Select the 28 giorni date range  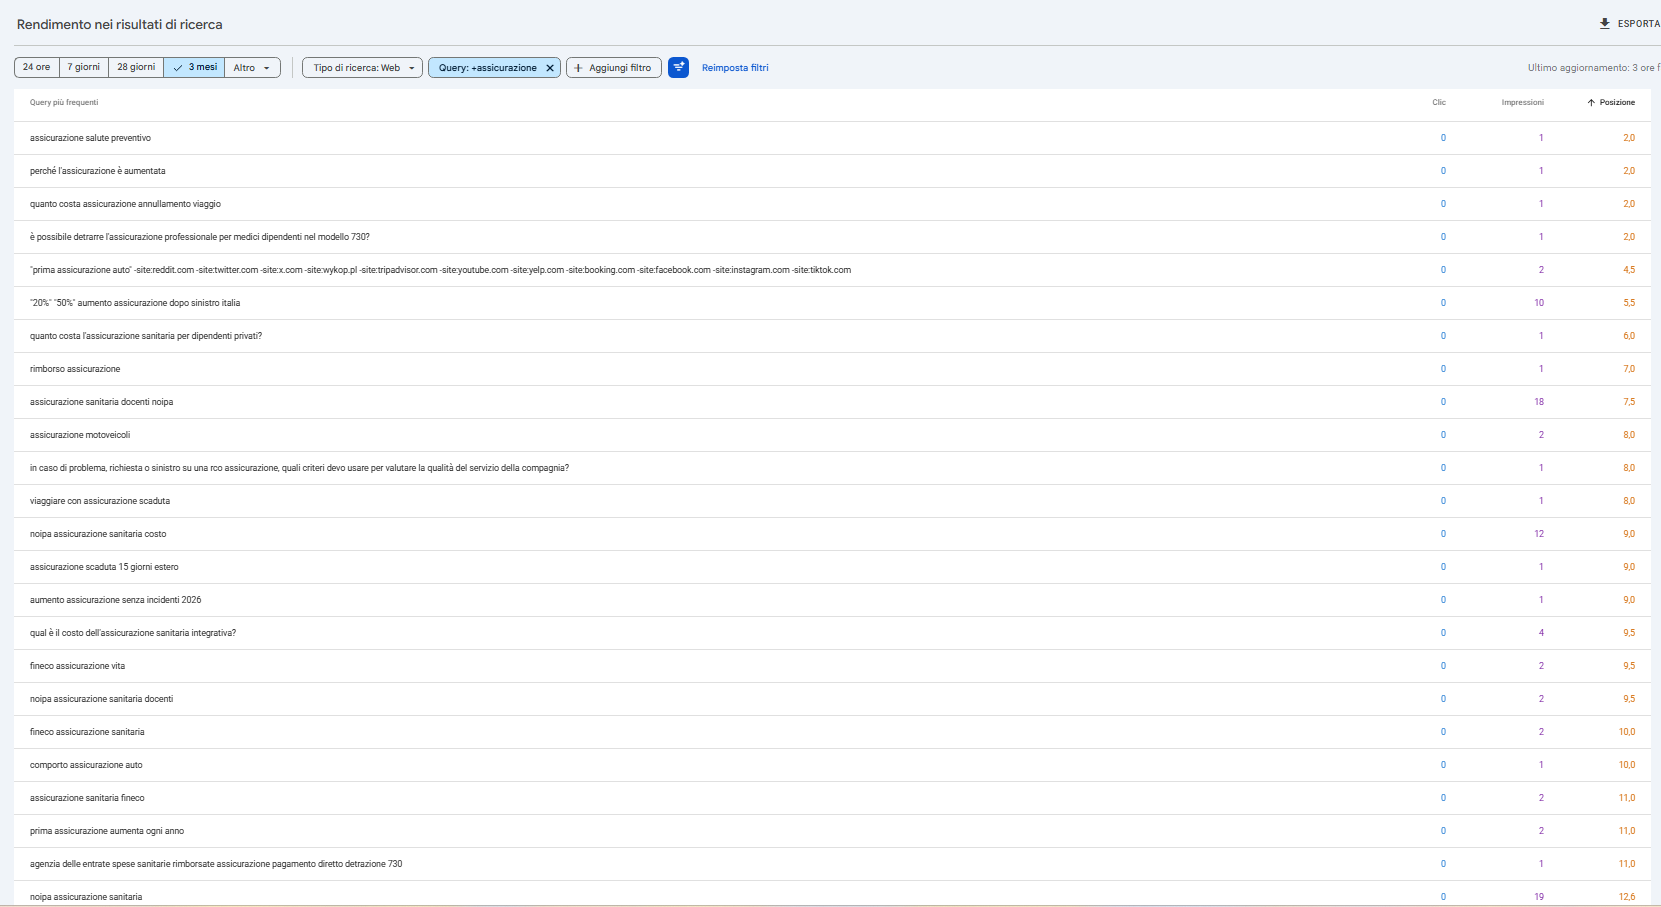coord(136,67)
